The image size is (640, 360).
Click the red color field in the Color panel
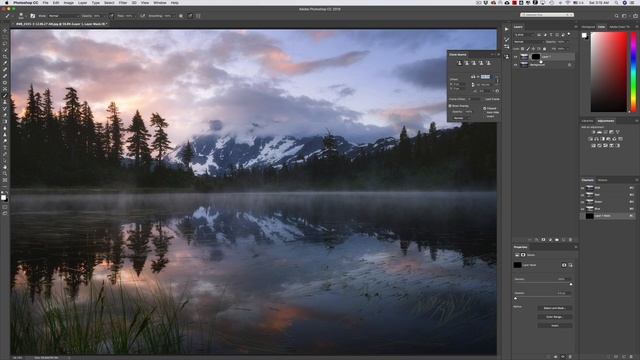609,71
